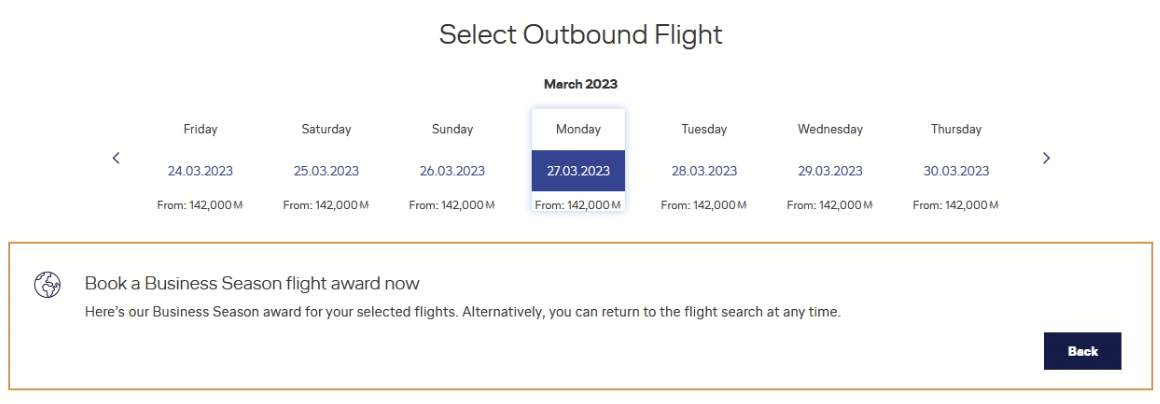Choose Wednesday 29.03.2023 date
The width and height of the screenshot is (1160, 404).
pos(830,171)
